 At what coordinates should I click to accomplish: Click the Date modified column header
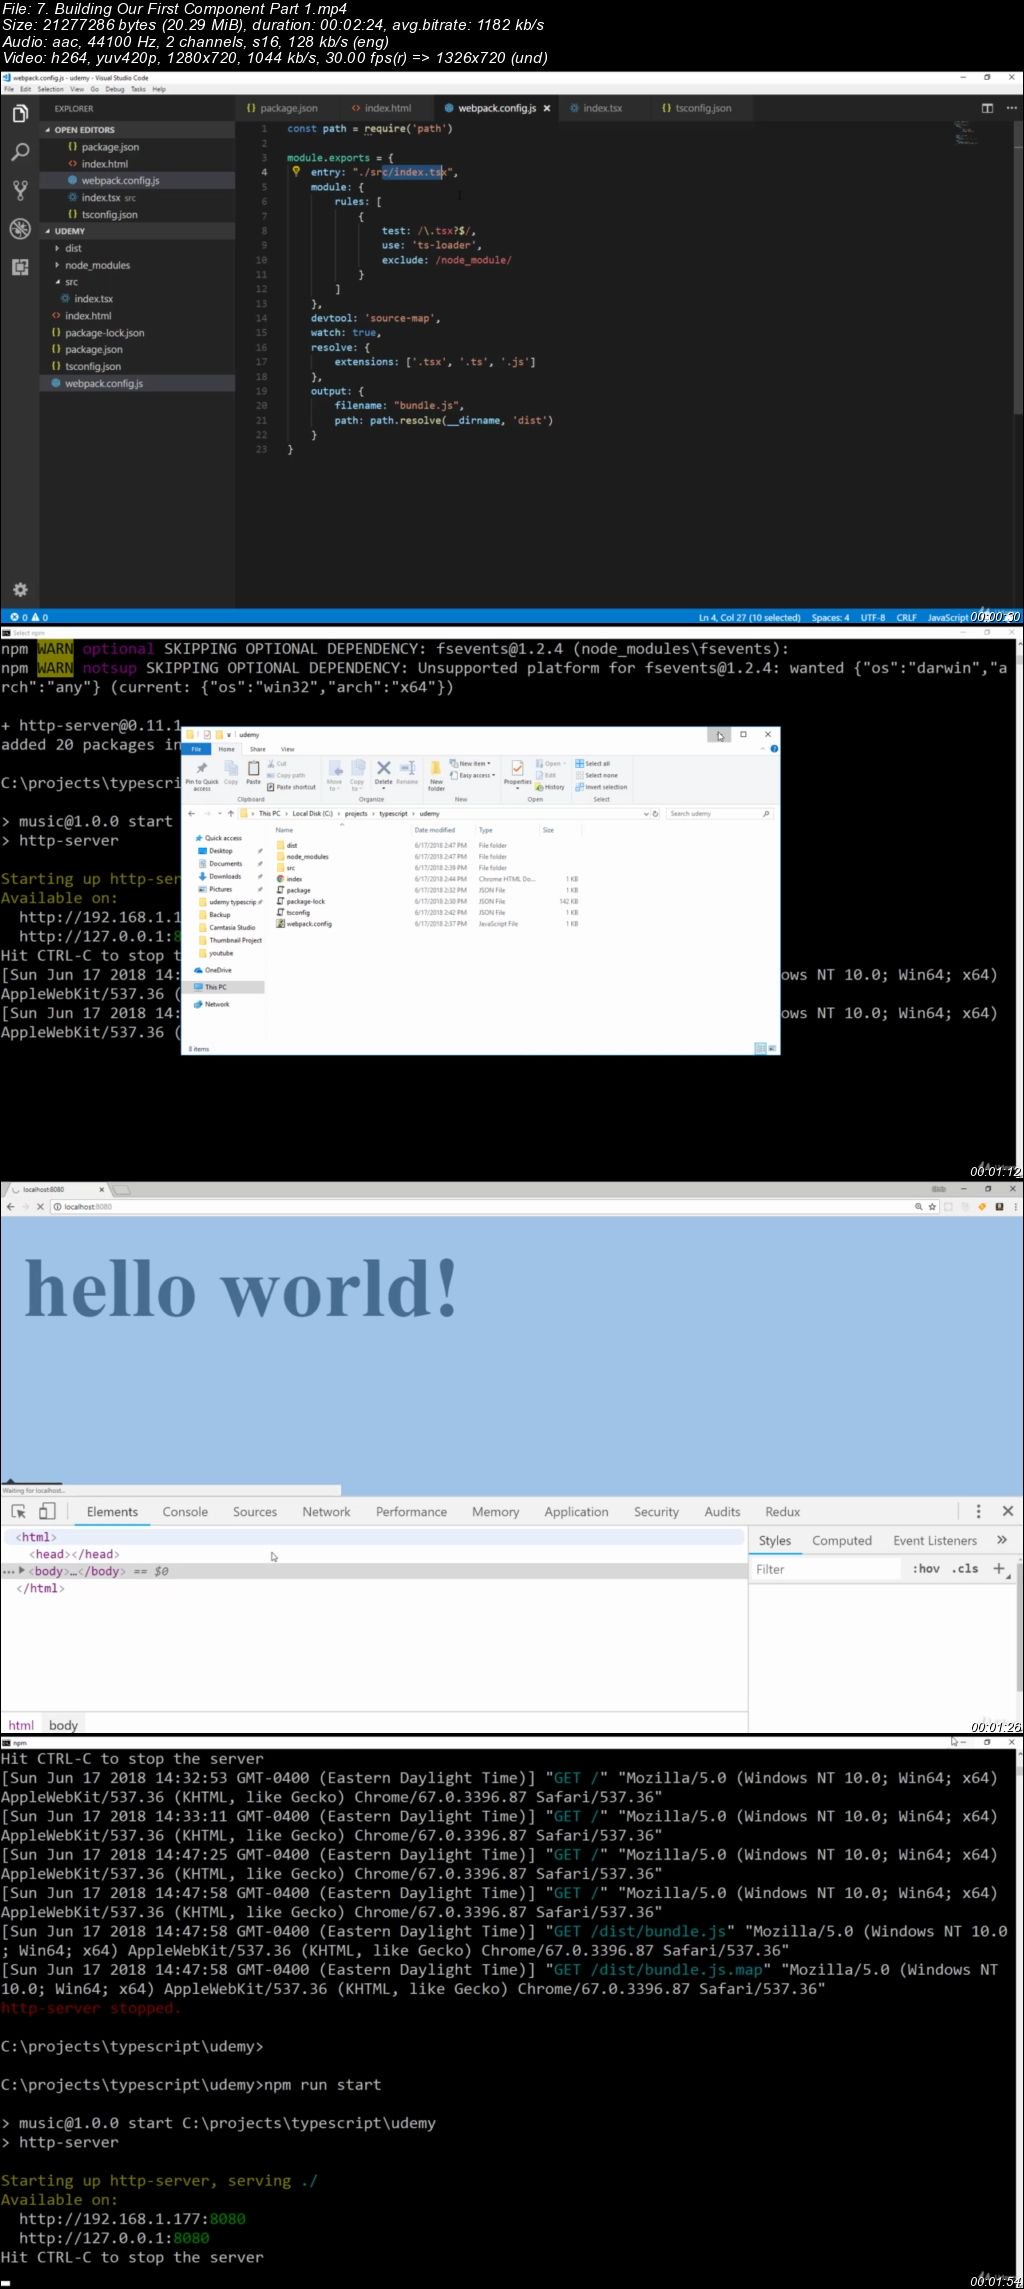coord(435,830)
